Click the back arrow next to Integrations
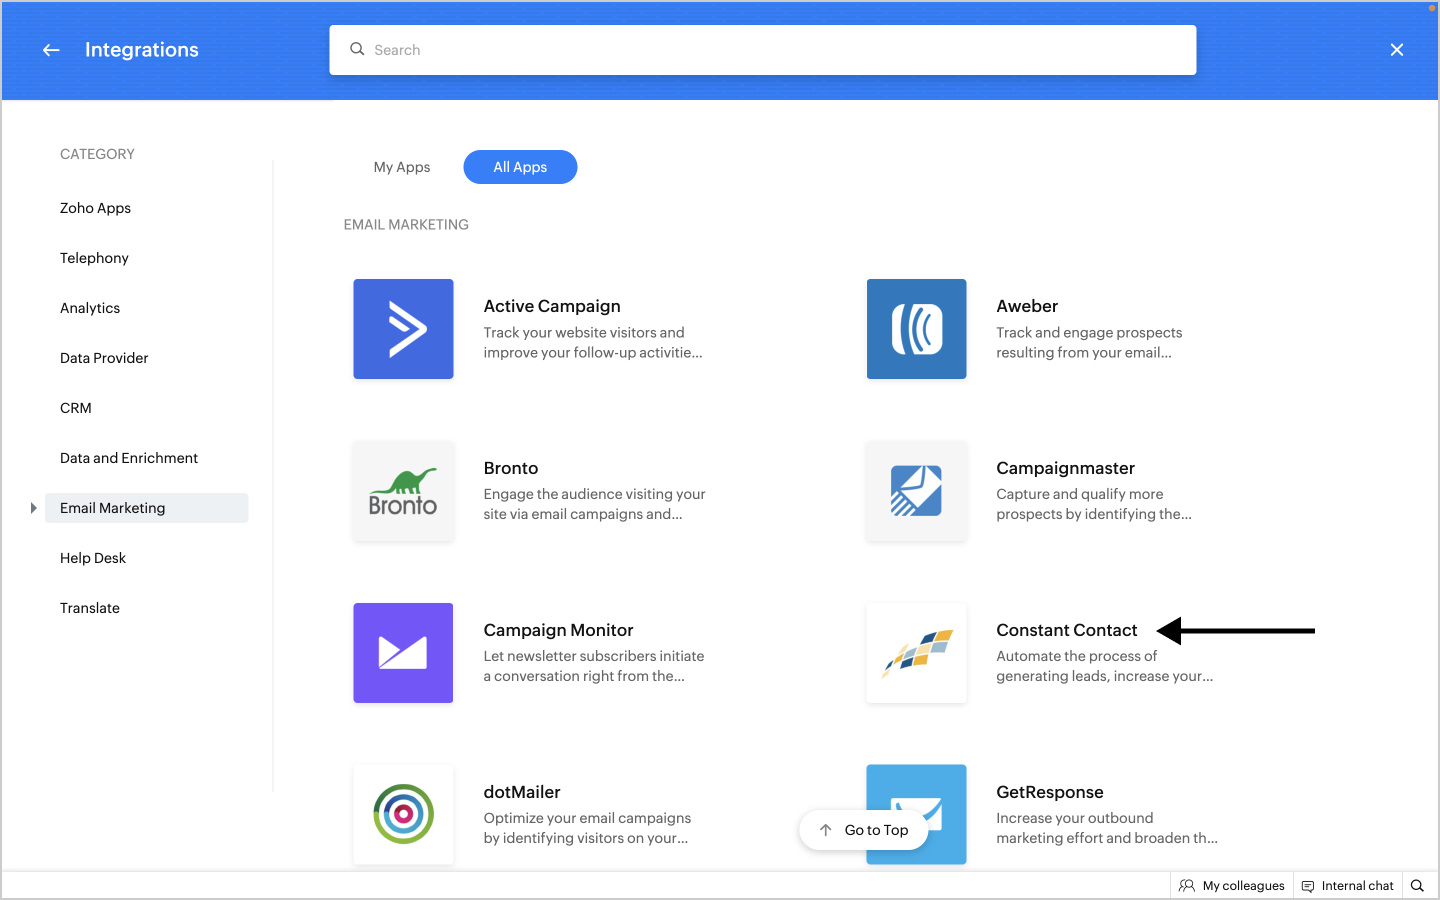This screenshot has height=900, width=1440. point(51,50)
